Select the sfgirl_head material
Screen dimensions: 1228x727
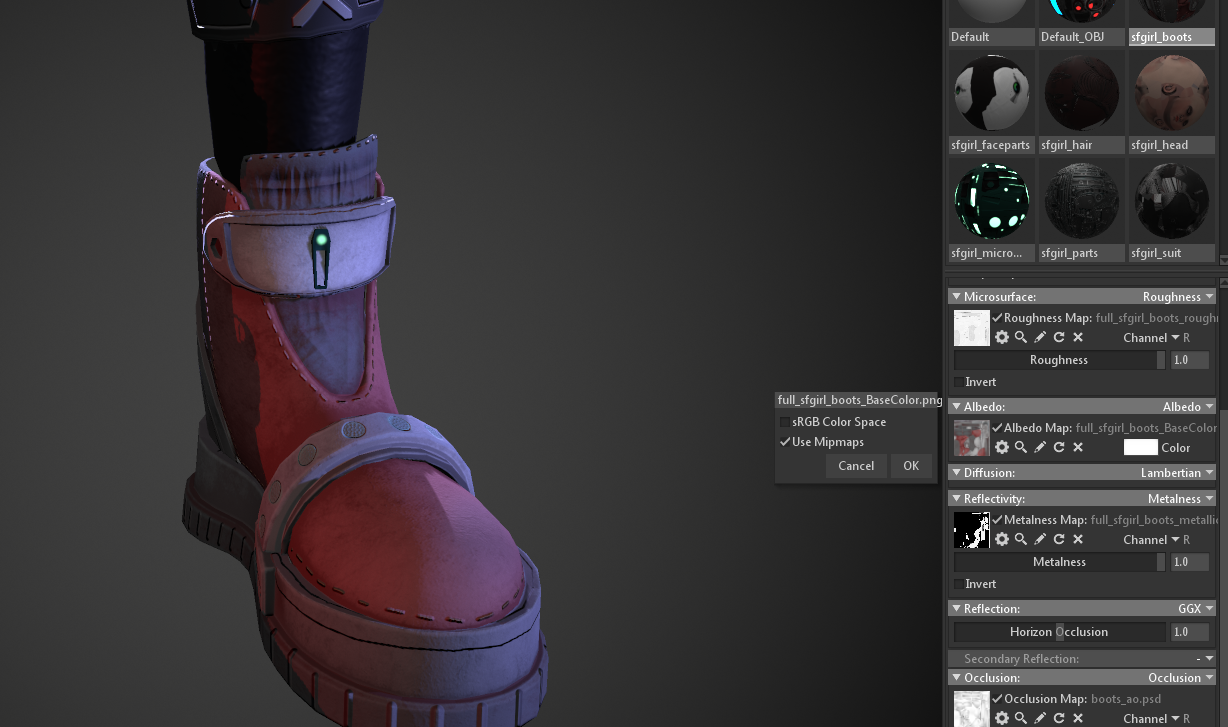point(1171,101)
